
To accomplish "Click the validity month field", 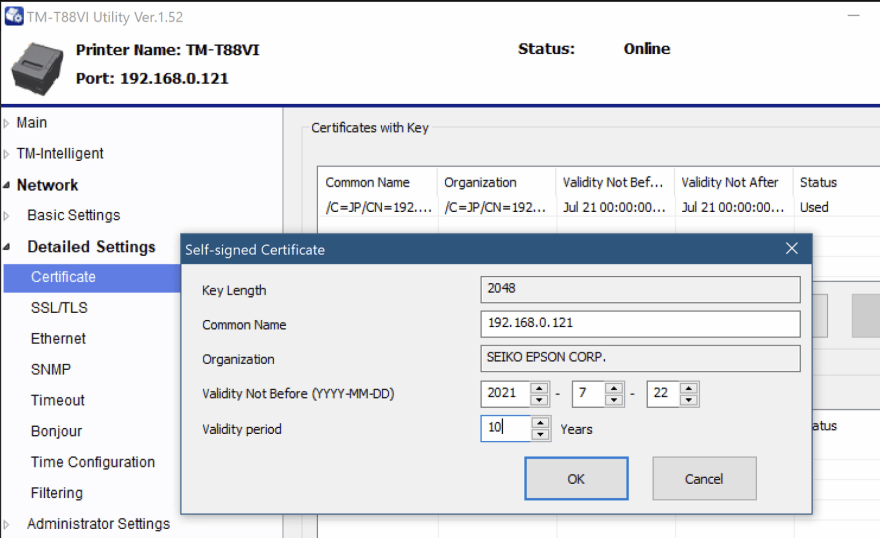I will point(588,393).
